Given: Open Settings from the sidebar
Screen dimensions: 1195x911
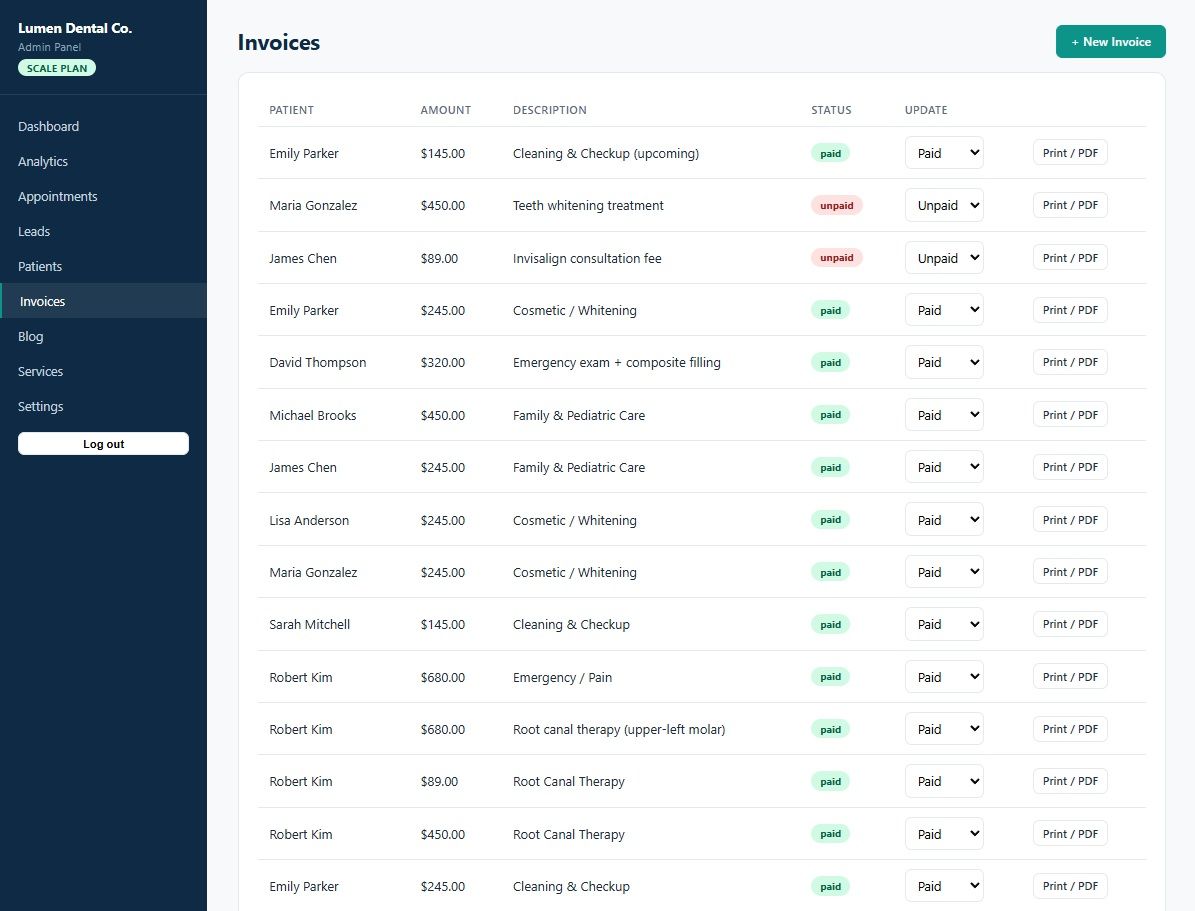Looking at the screenshot, I should (x=103, y=406).
